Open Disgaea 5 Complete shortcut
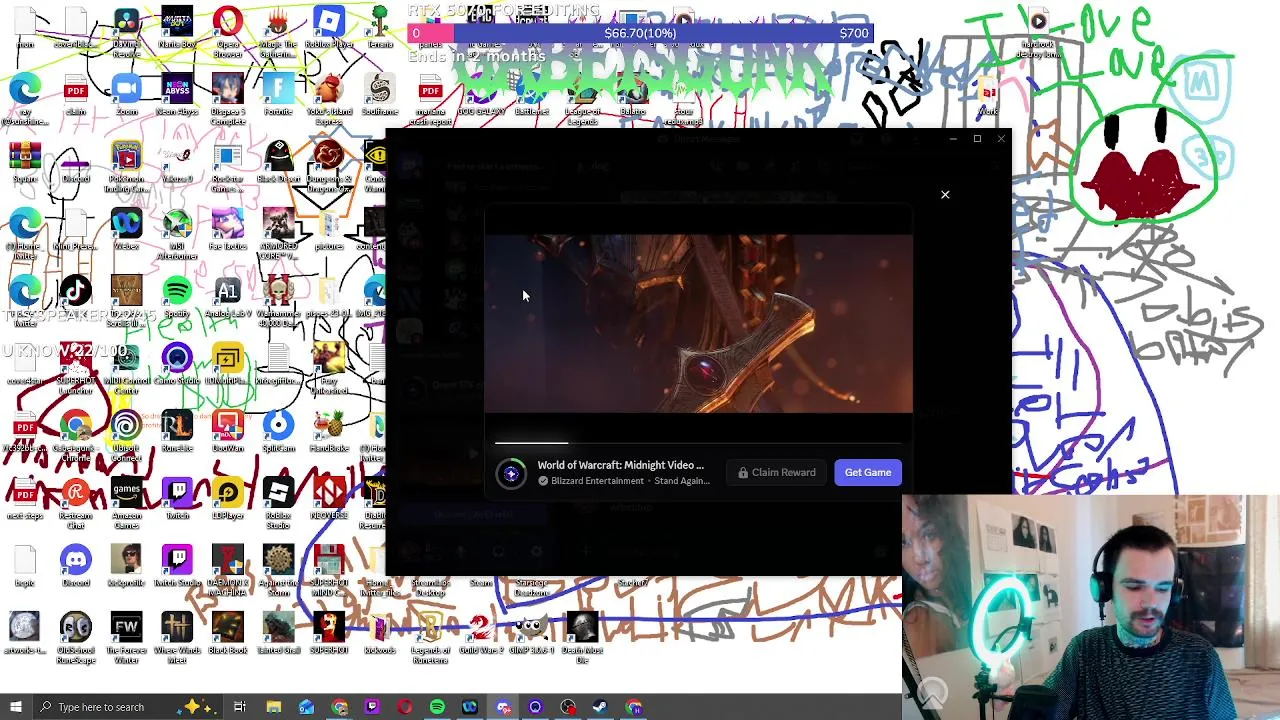 (228, 98)
